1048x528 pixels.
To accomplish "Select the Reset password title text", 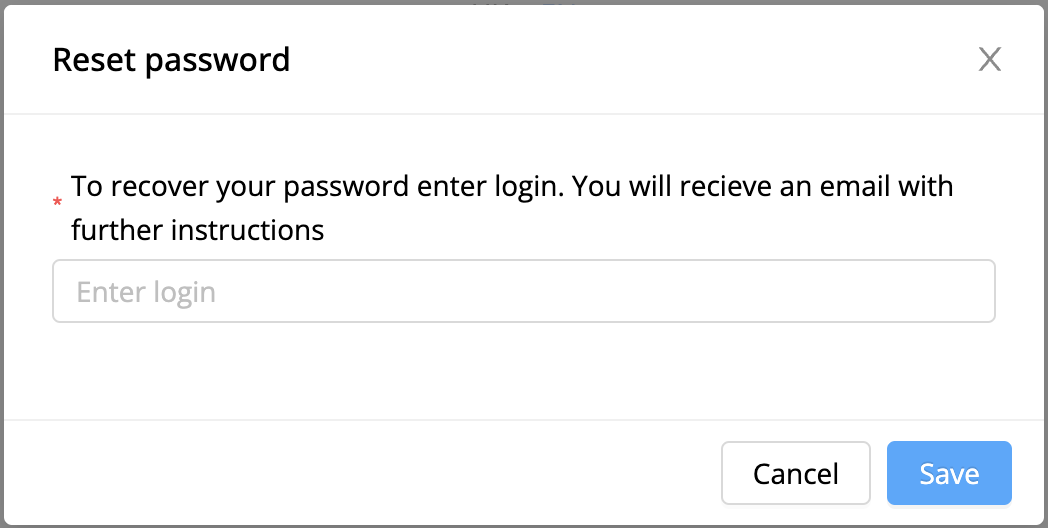I will click(171, 60).
